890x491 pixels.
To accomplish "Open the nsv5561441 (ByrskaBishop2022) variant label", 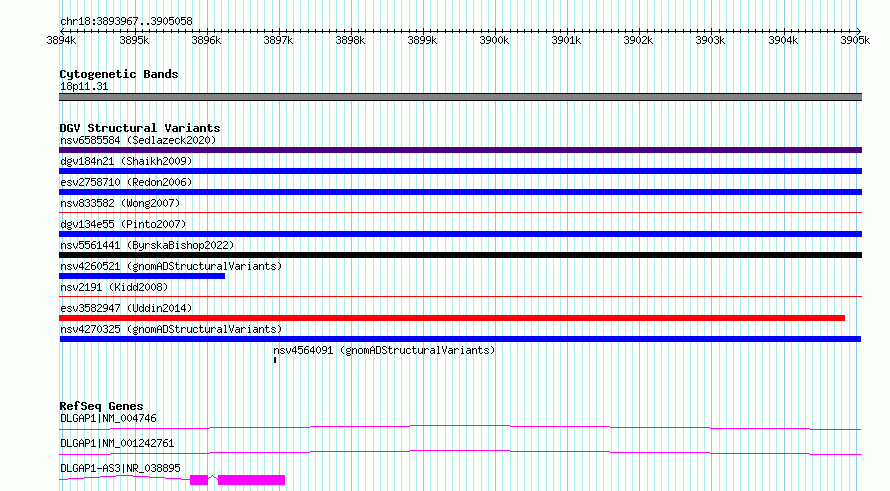I will click(147, 245).
